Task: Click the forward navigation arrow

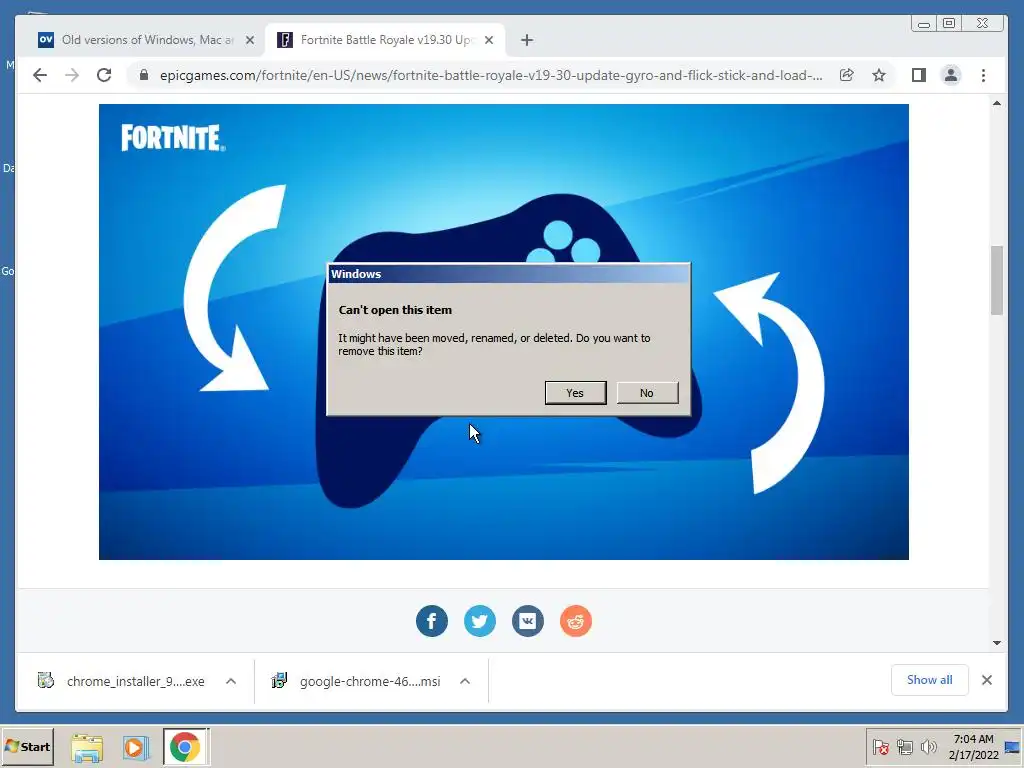Action: click(72, 75)
